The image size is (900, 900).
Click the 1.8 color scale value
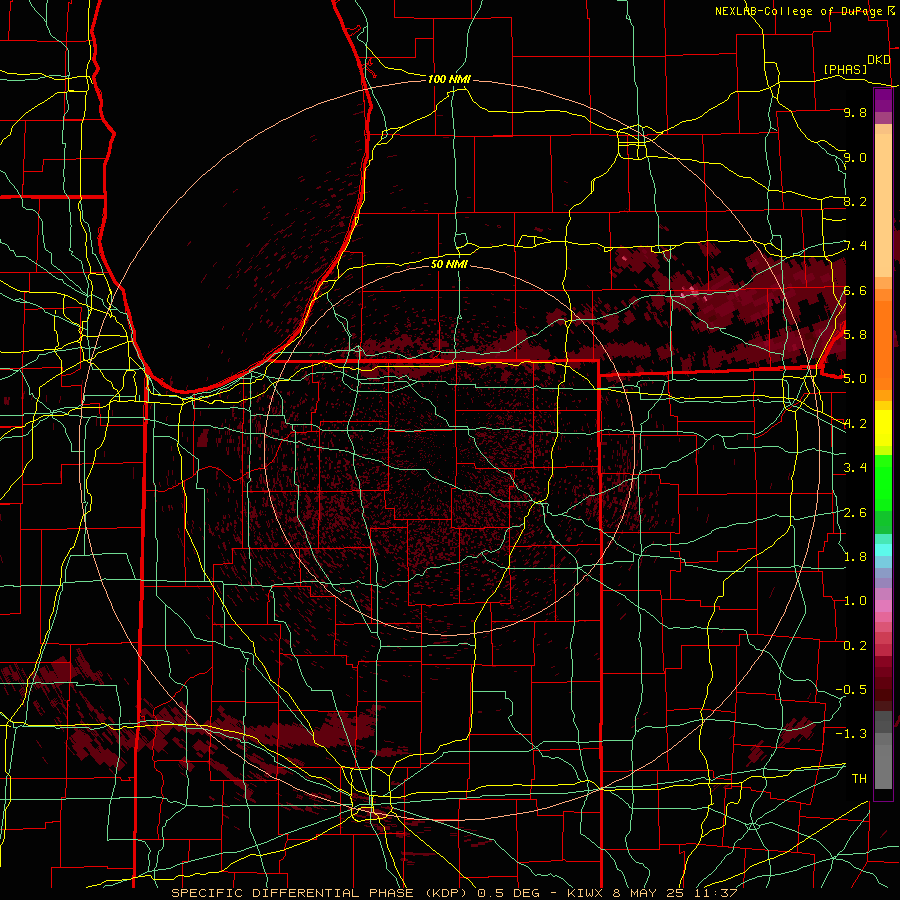click(x=855, y=556)
